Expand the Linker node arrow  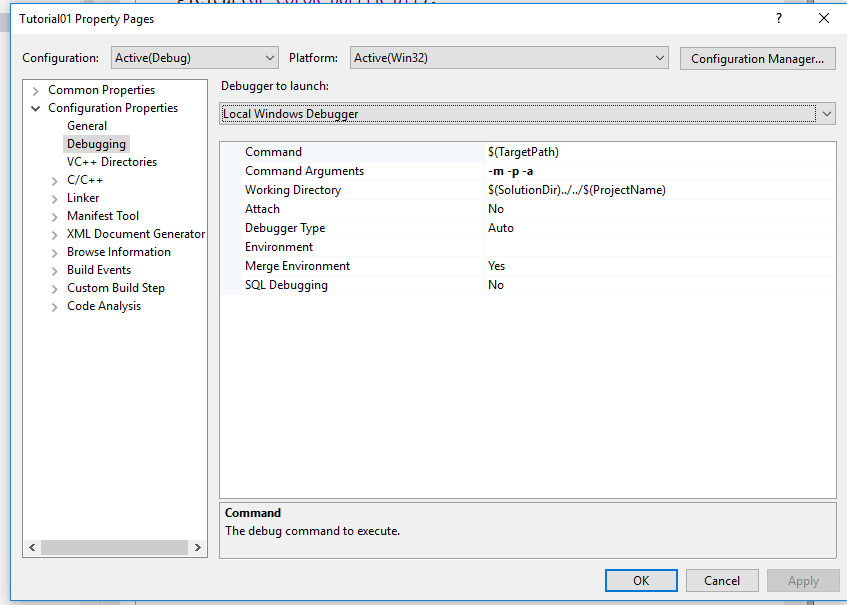coord(55,199)
